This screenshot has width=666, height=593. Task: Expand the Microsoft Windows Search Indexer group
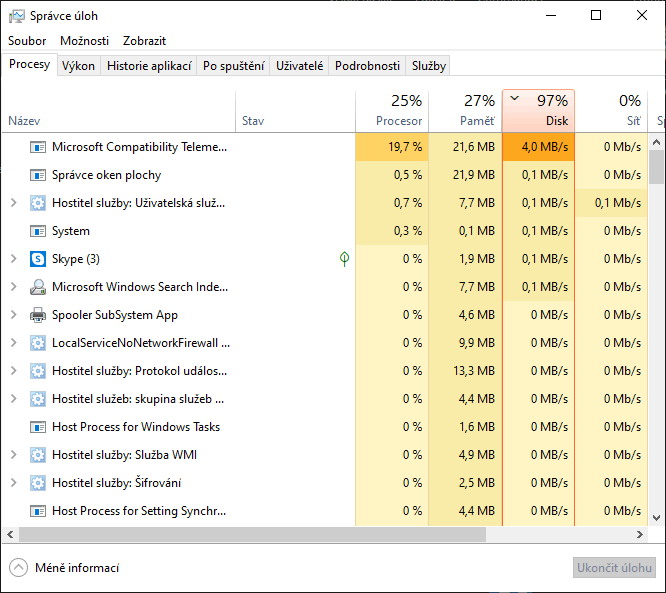tap(13, 287)
